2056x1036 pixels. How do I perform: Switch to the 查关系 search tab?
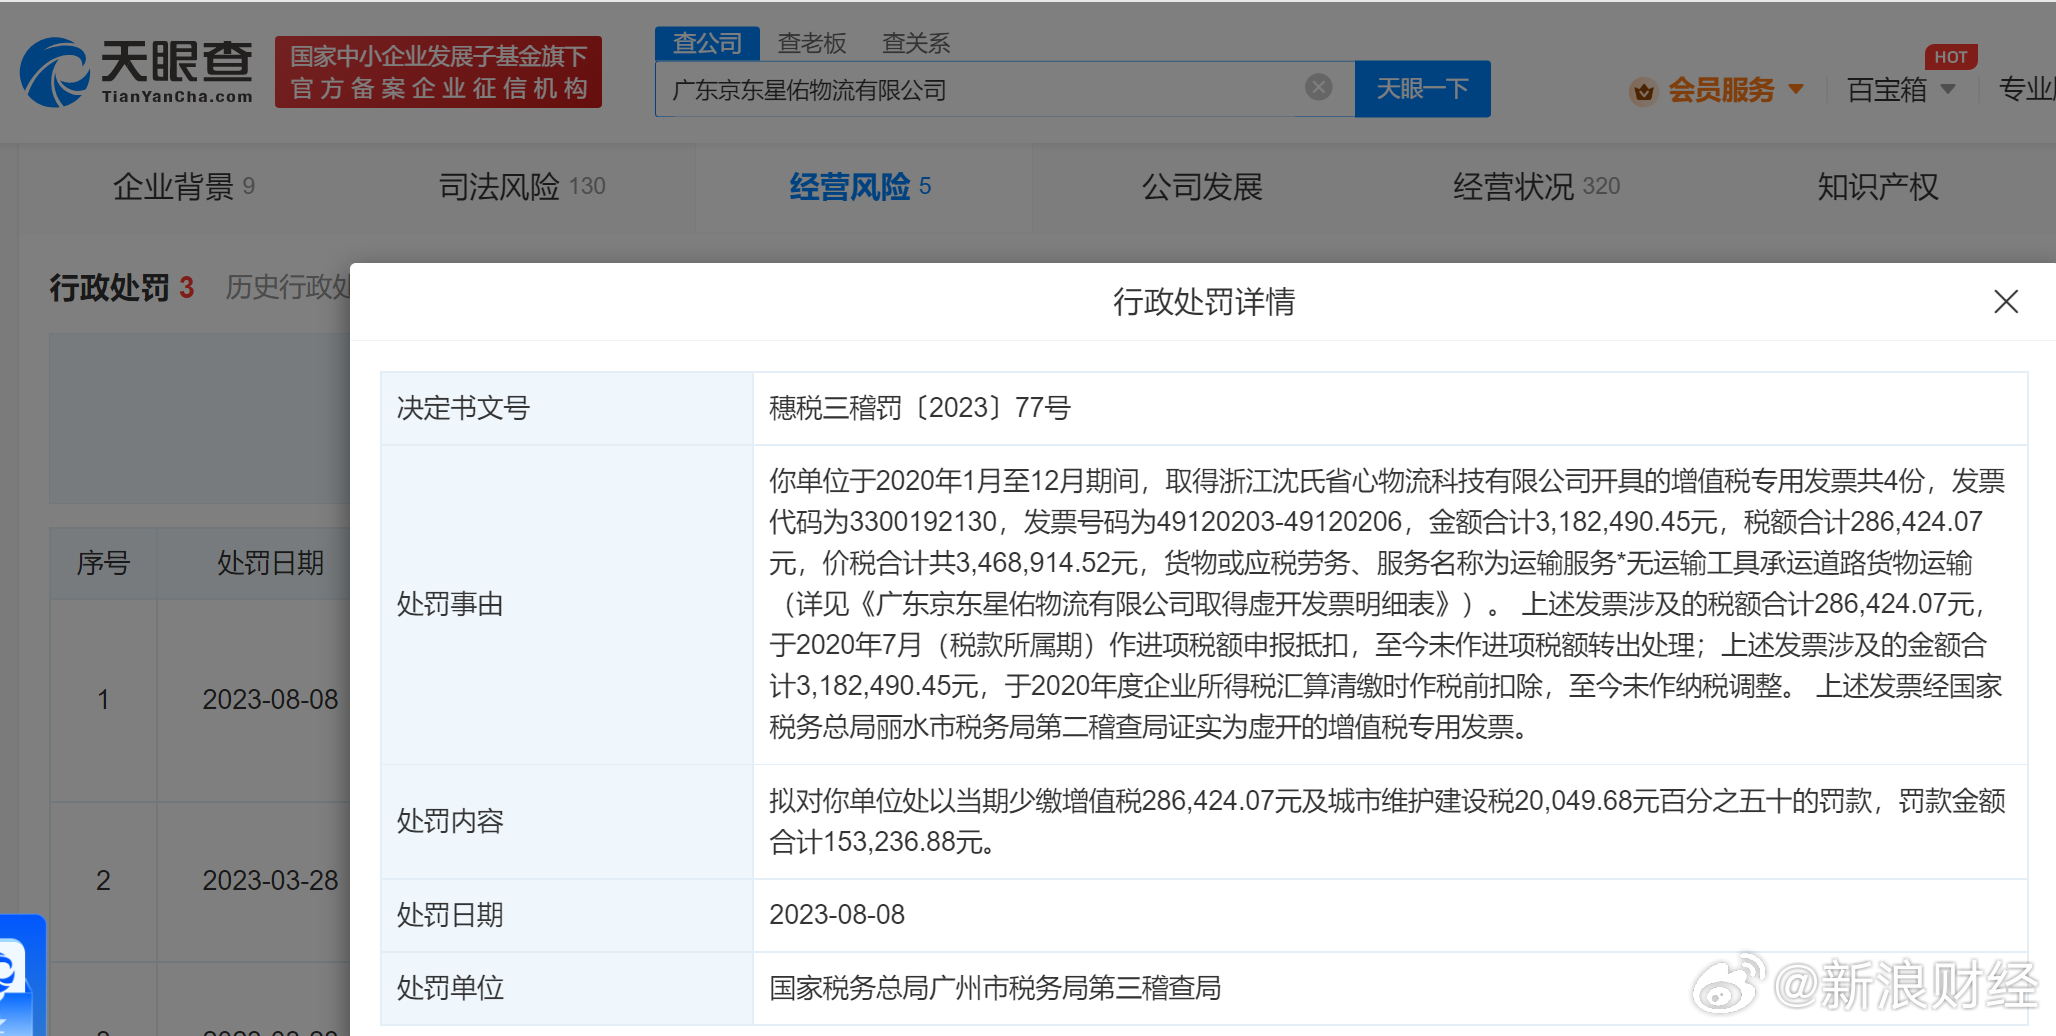tap(915, 43)
